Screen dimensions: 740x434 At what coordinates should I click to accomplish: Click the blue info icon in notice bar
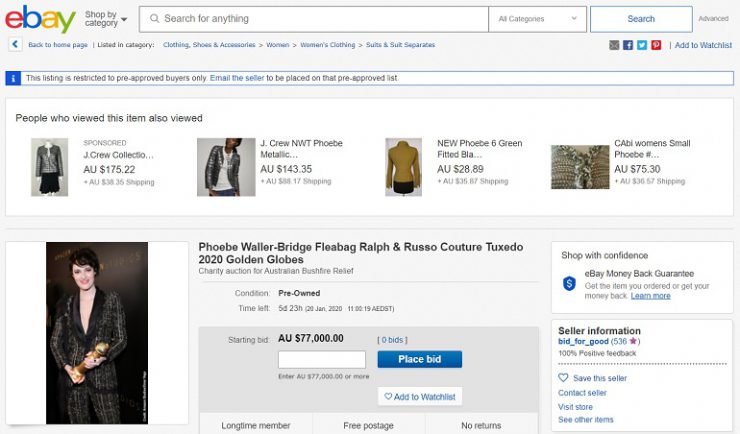[13, 78]
